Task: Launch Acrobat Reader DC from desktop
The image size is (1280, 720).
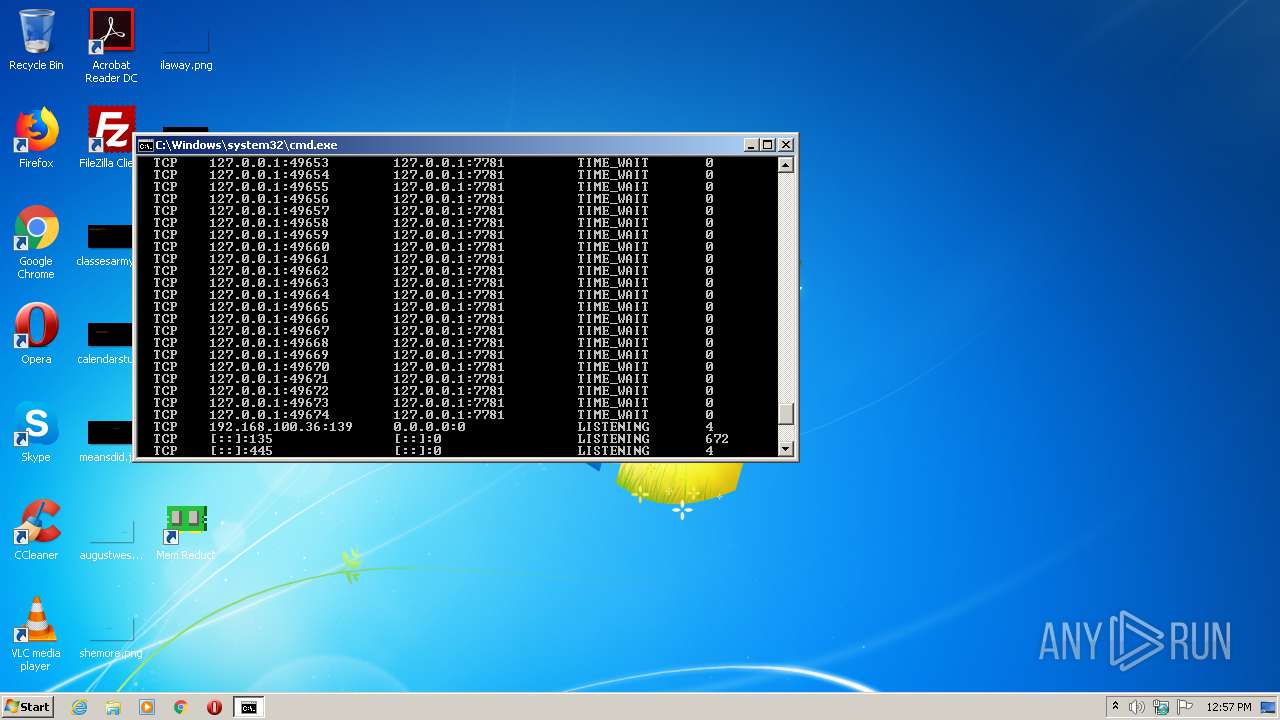Action: point(111,46)
